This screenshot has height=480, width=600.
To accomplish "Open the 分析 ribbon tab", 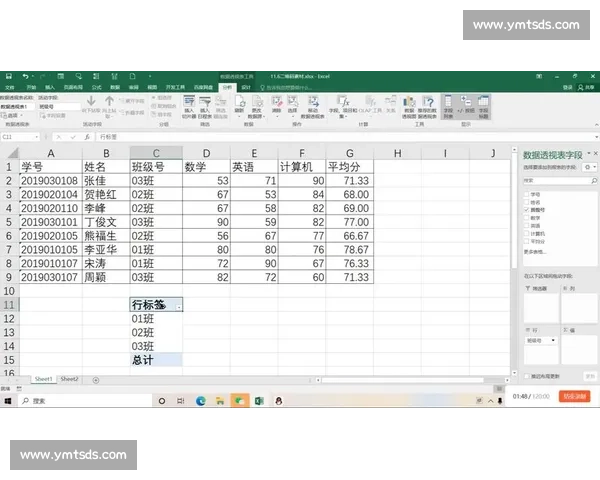I will (226, 88).
